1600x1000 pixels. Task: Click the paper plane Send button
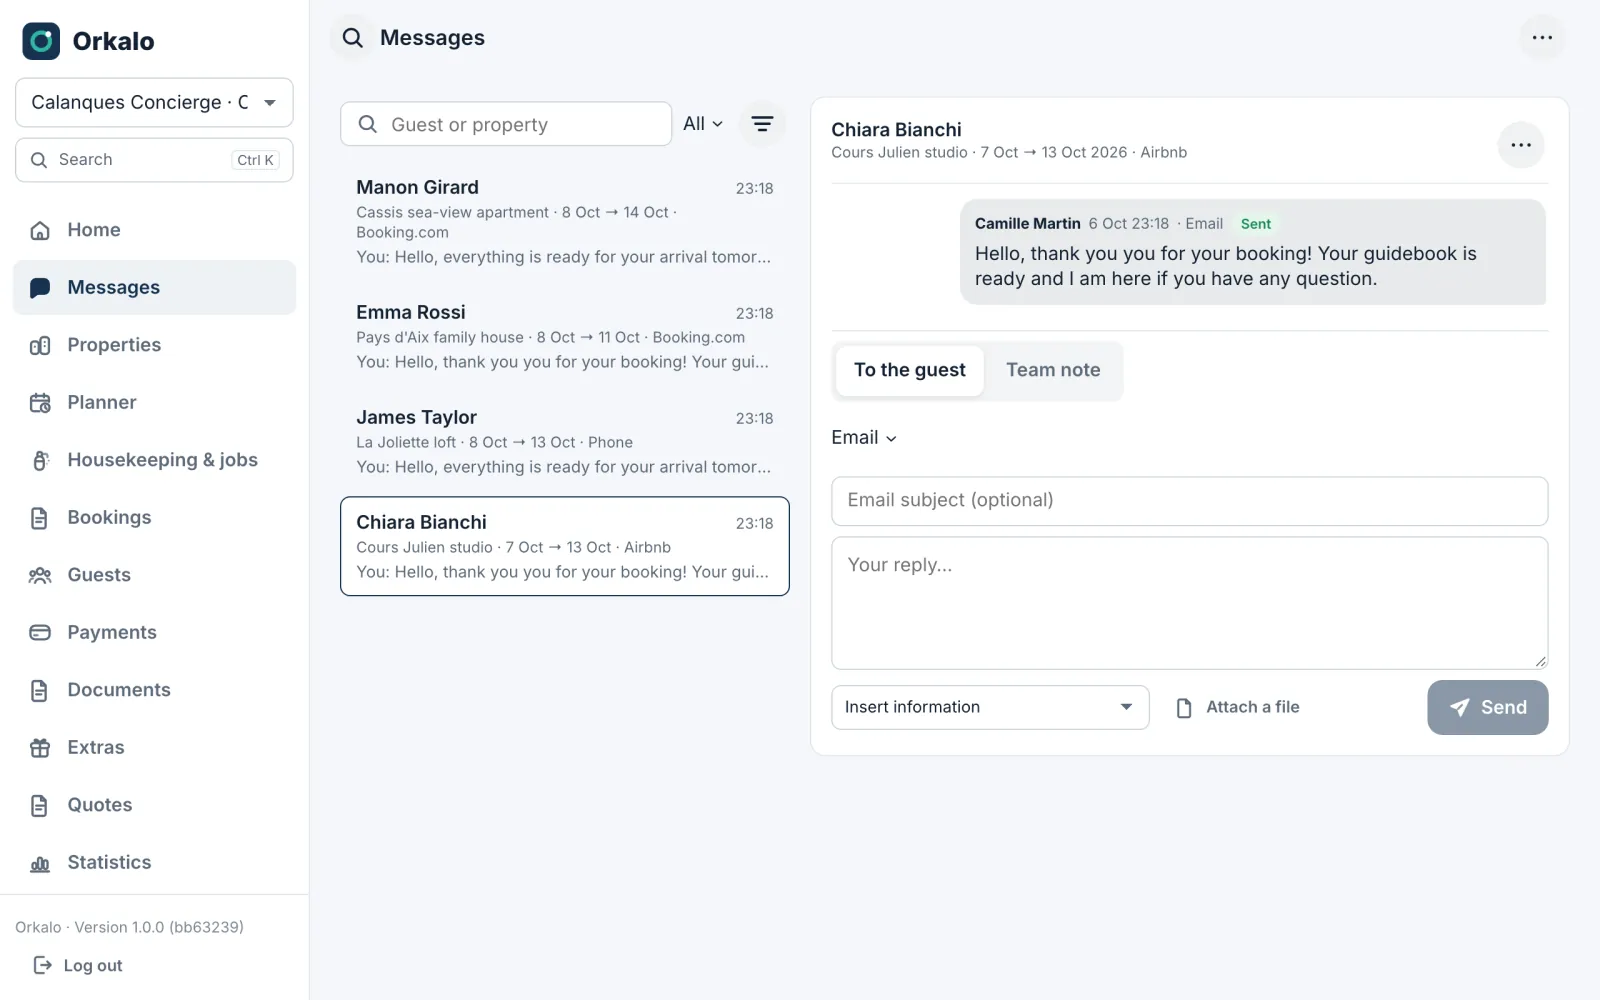(1487, 707)
